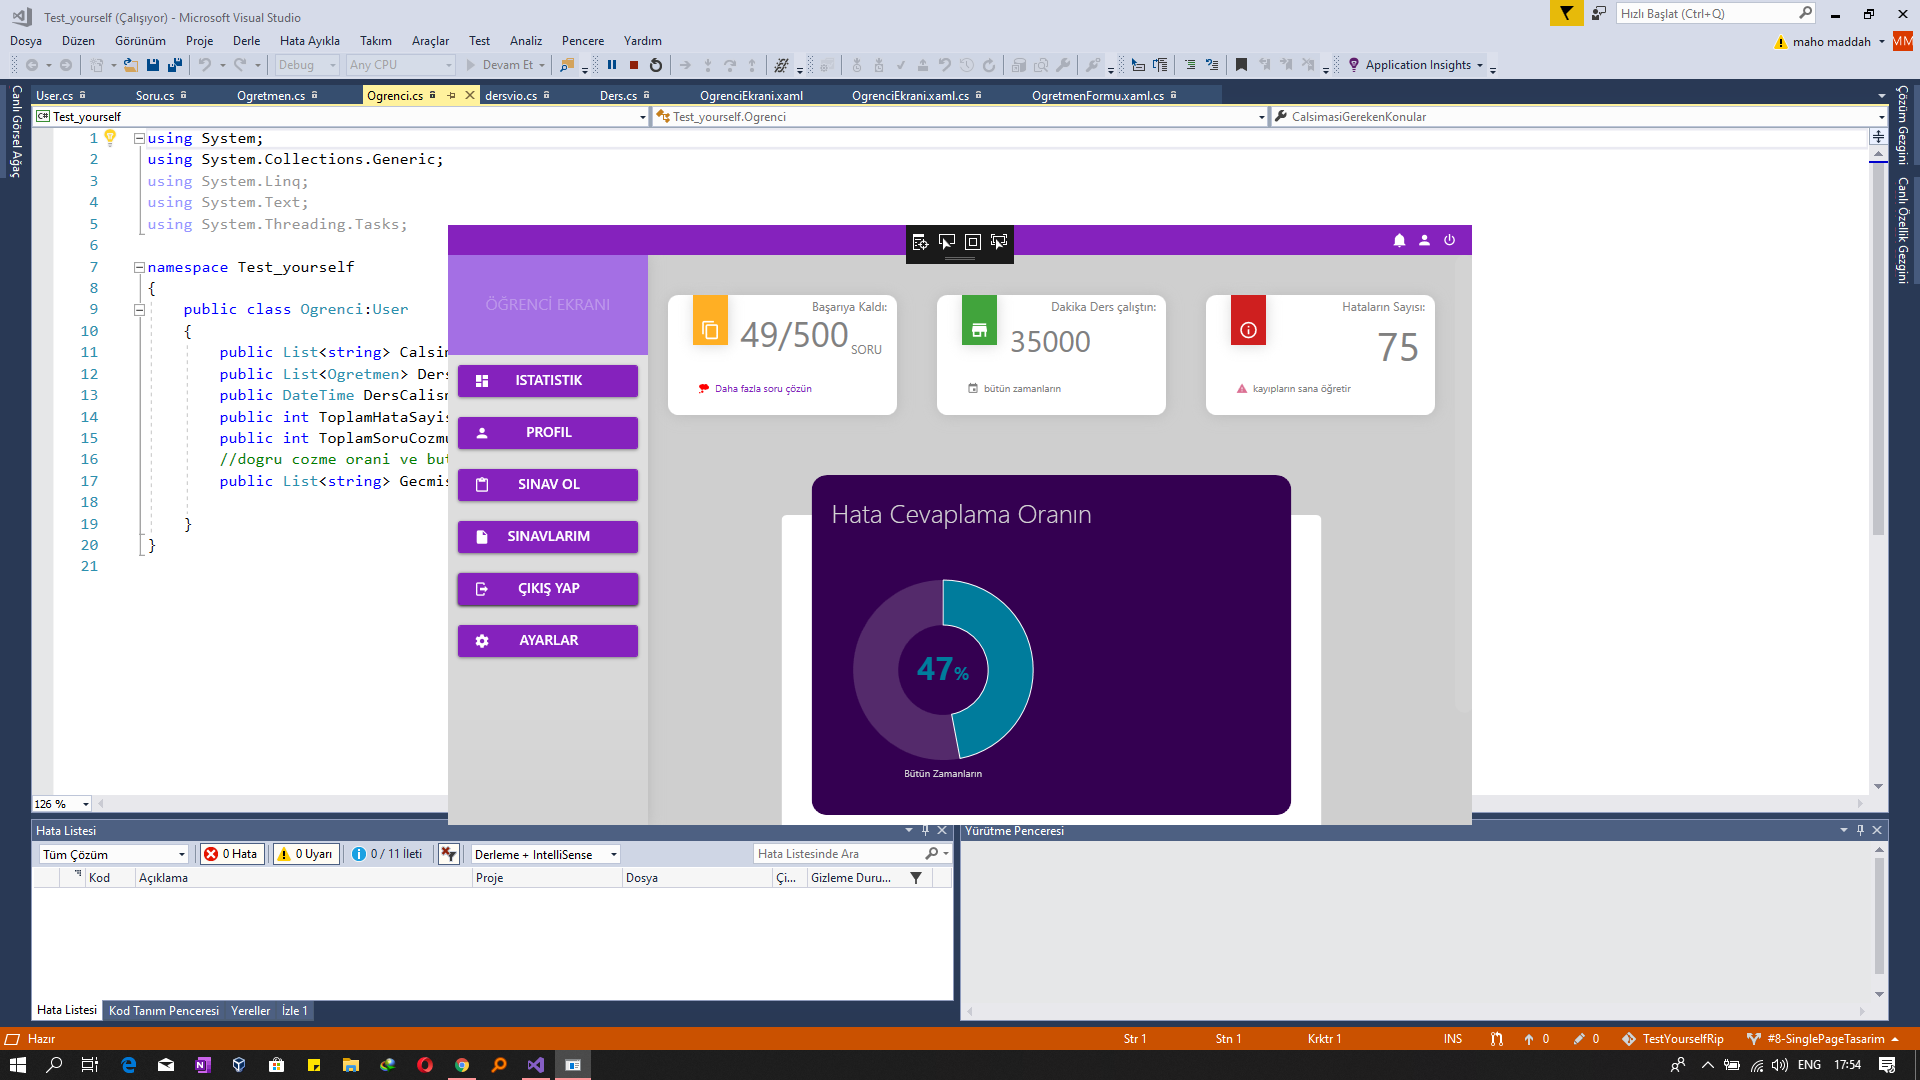Click the 47% donut chart
The width and height of the screenshot is (1920, 1080).
point(943,669)
